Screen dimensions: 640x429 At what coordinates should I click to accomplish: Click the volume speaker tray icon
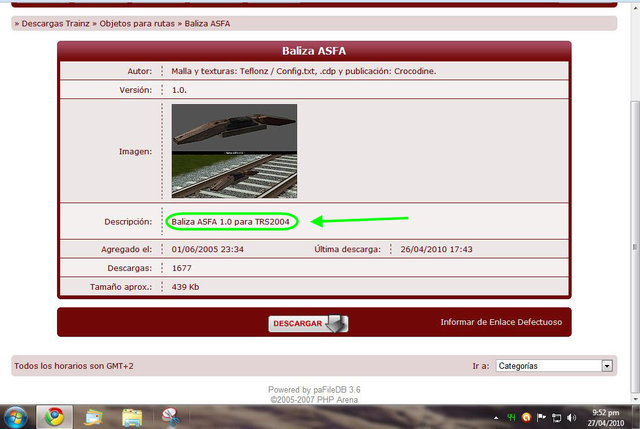click(571, 416)
